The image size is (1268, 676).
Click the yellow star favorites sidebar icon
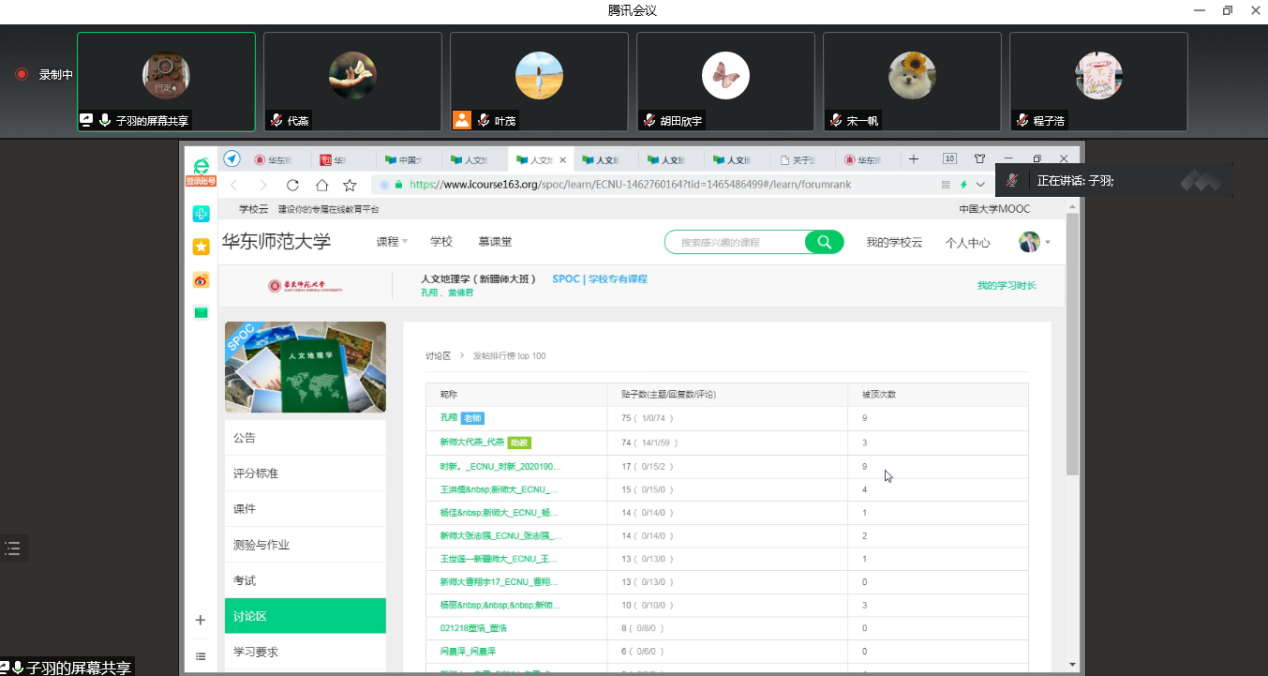(201, 247)
